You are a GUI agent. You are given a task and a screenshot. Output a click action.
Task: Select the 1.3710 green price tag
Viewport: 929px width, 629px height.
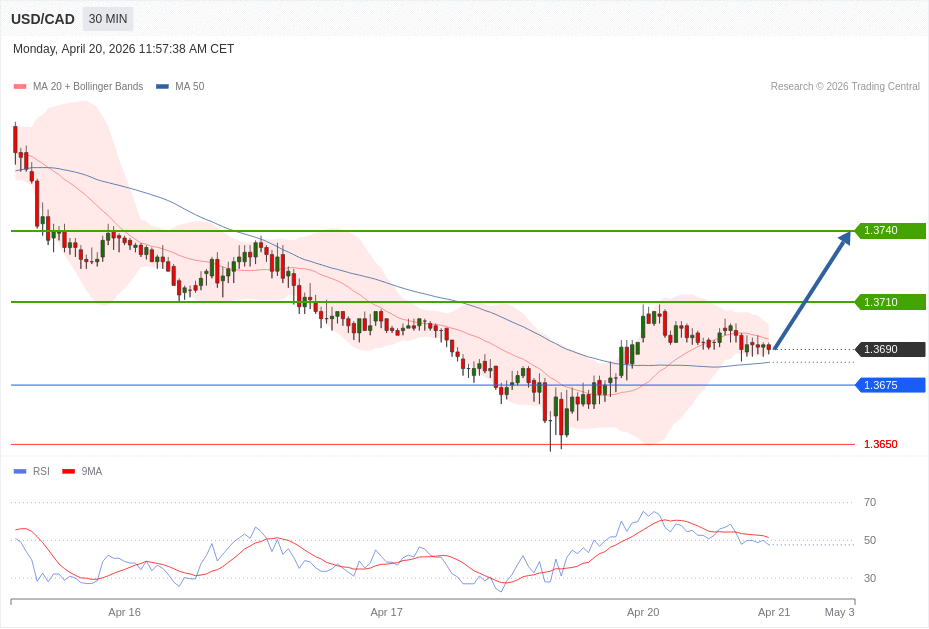[x=890, y=302]
